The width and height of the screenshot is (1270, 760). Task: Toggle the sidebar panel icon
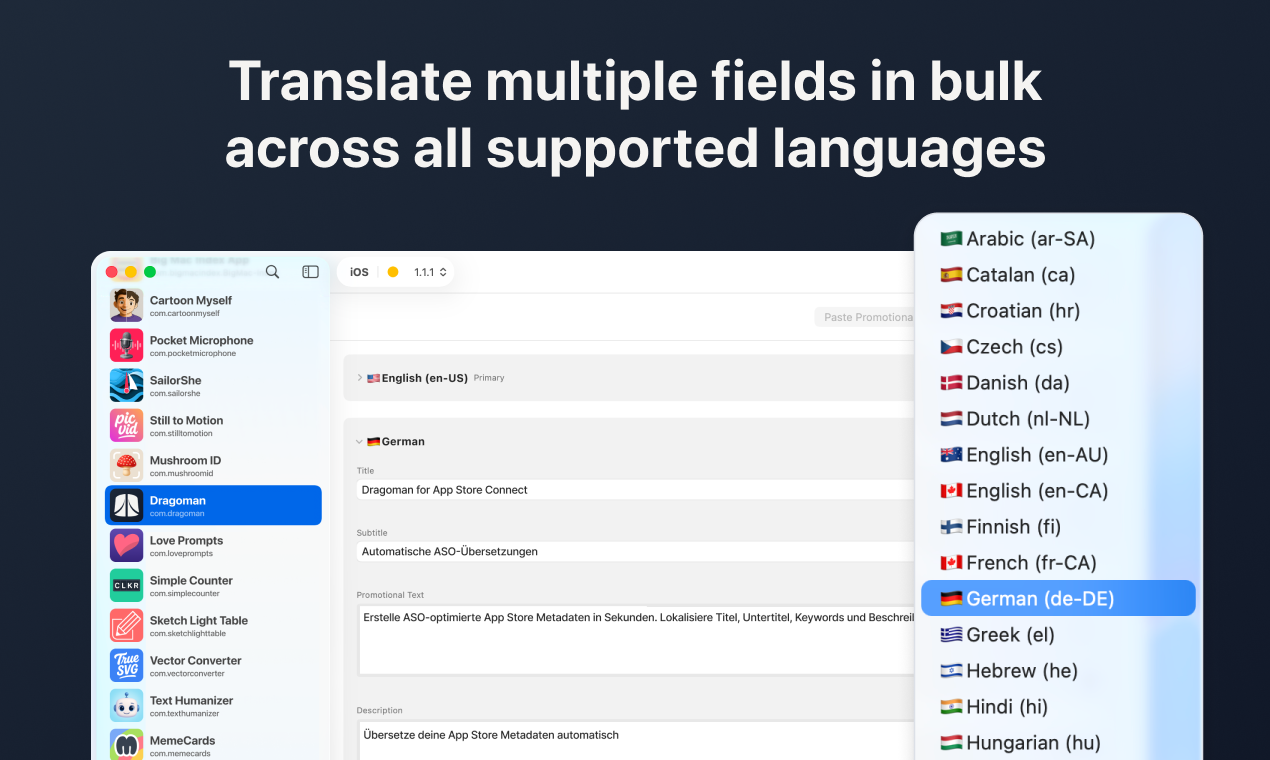click(x=311, y=271)
